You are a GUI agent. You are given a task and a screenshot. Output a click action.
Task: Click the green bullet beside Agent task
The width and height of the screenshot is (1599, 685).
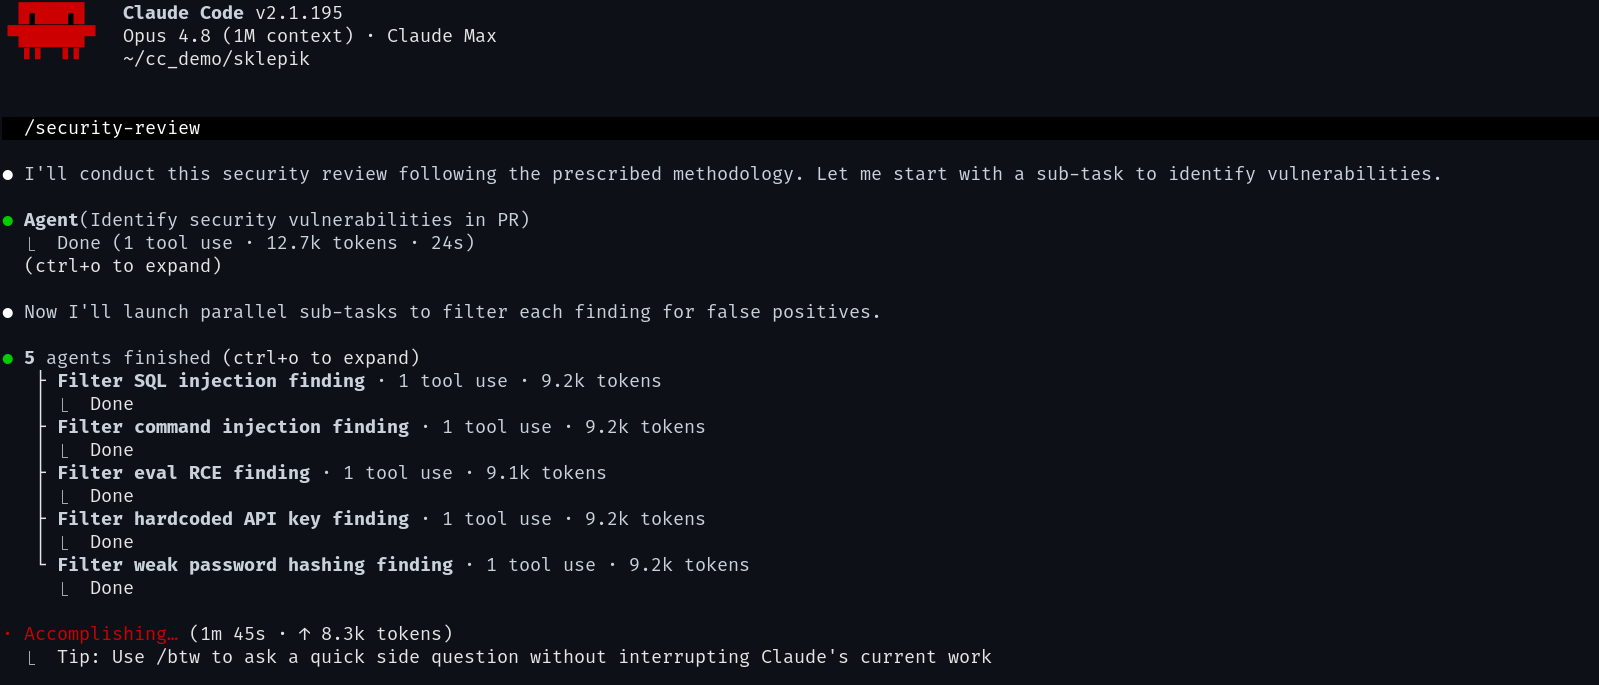pyautogui.click(x=8, y=220)
